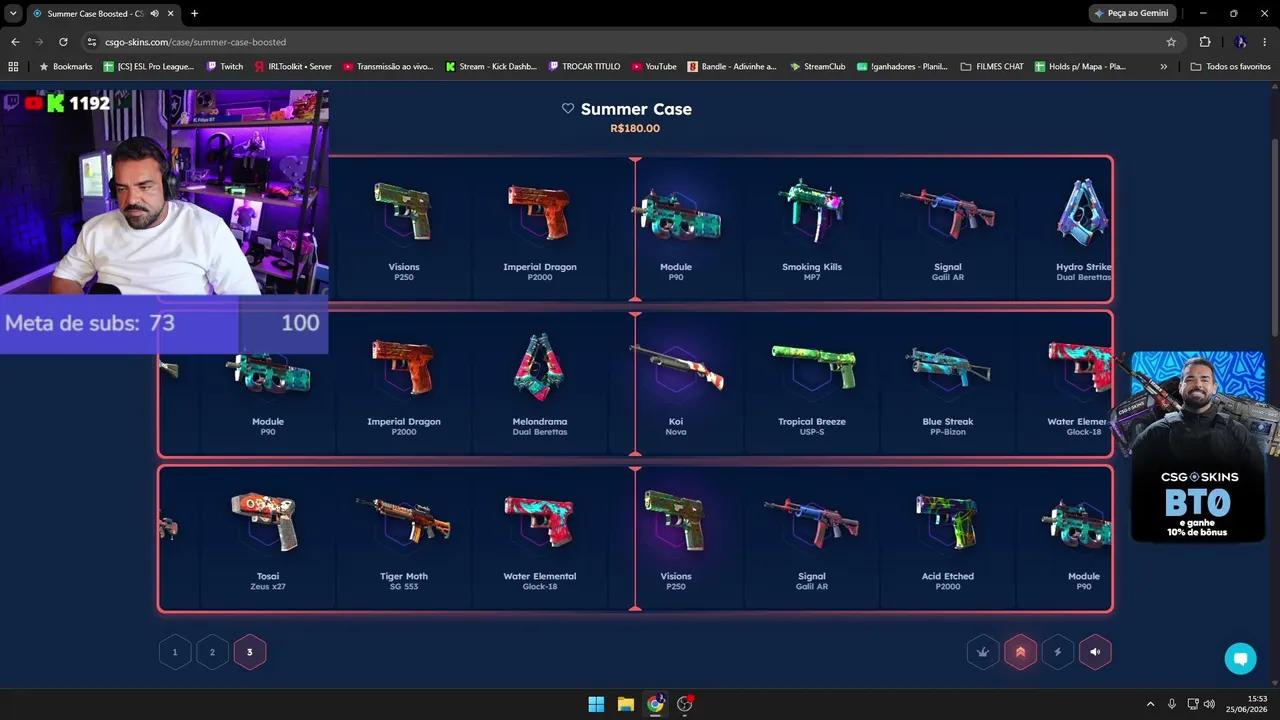Bookmark this page with star icon
This screenshot has height=720, width=1280.
(x=1171, y=42)
